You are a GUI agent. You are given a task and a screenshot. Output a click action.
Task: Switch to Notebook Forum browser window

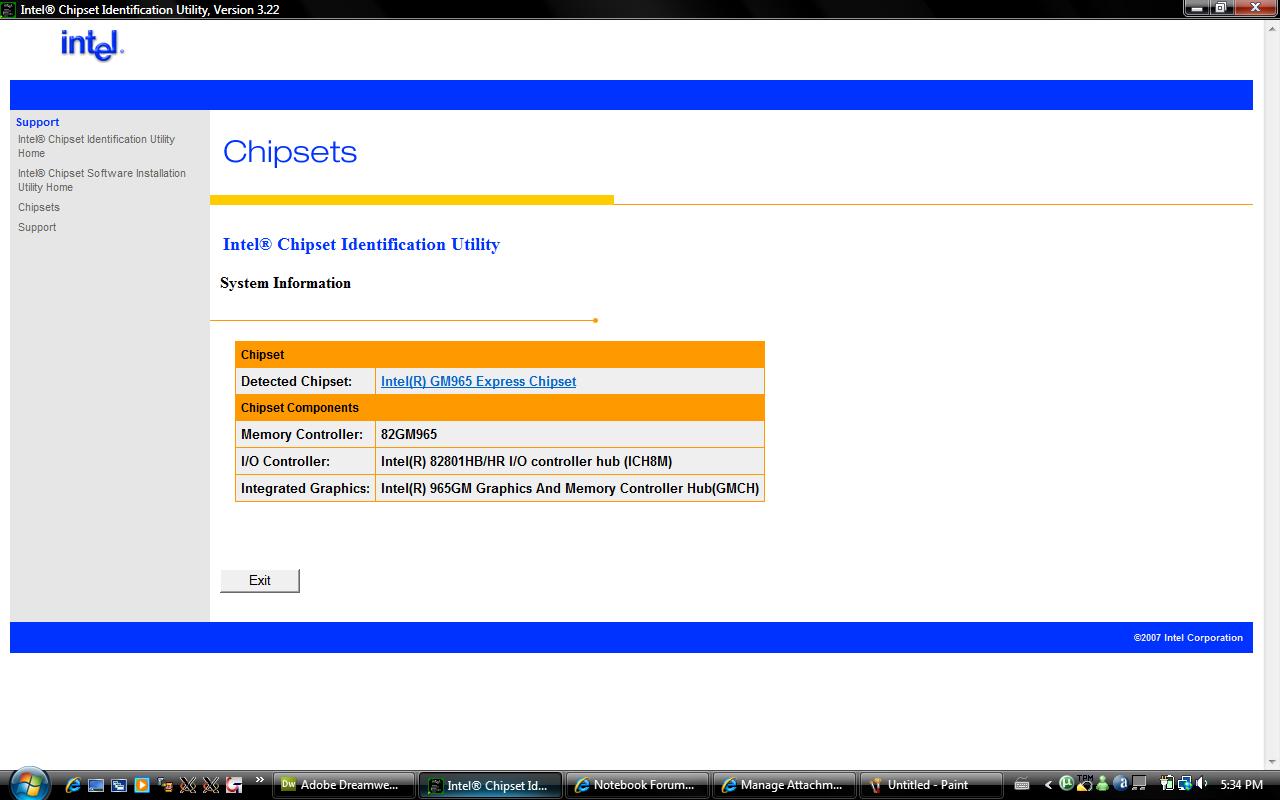coord(637,785)
